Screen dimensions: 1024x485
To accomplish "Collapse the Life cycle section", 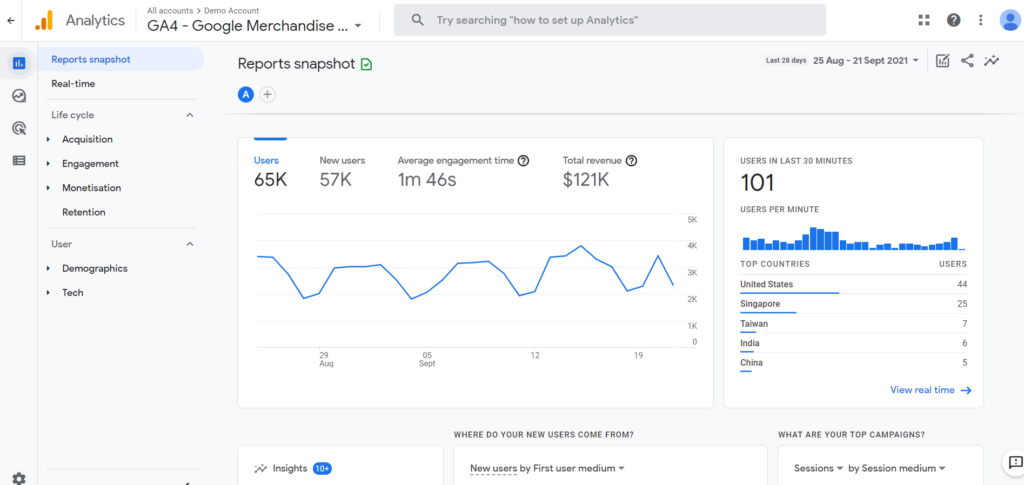I will pos(190,115).
